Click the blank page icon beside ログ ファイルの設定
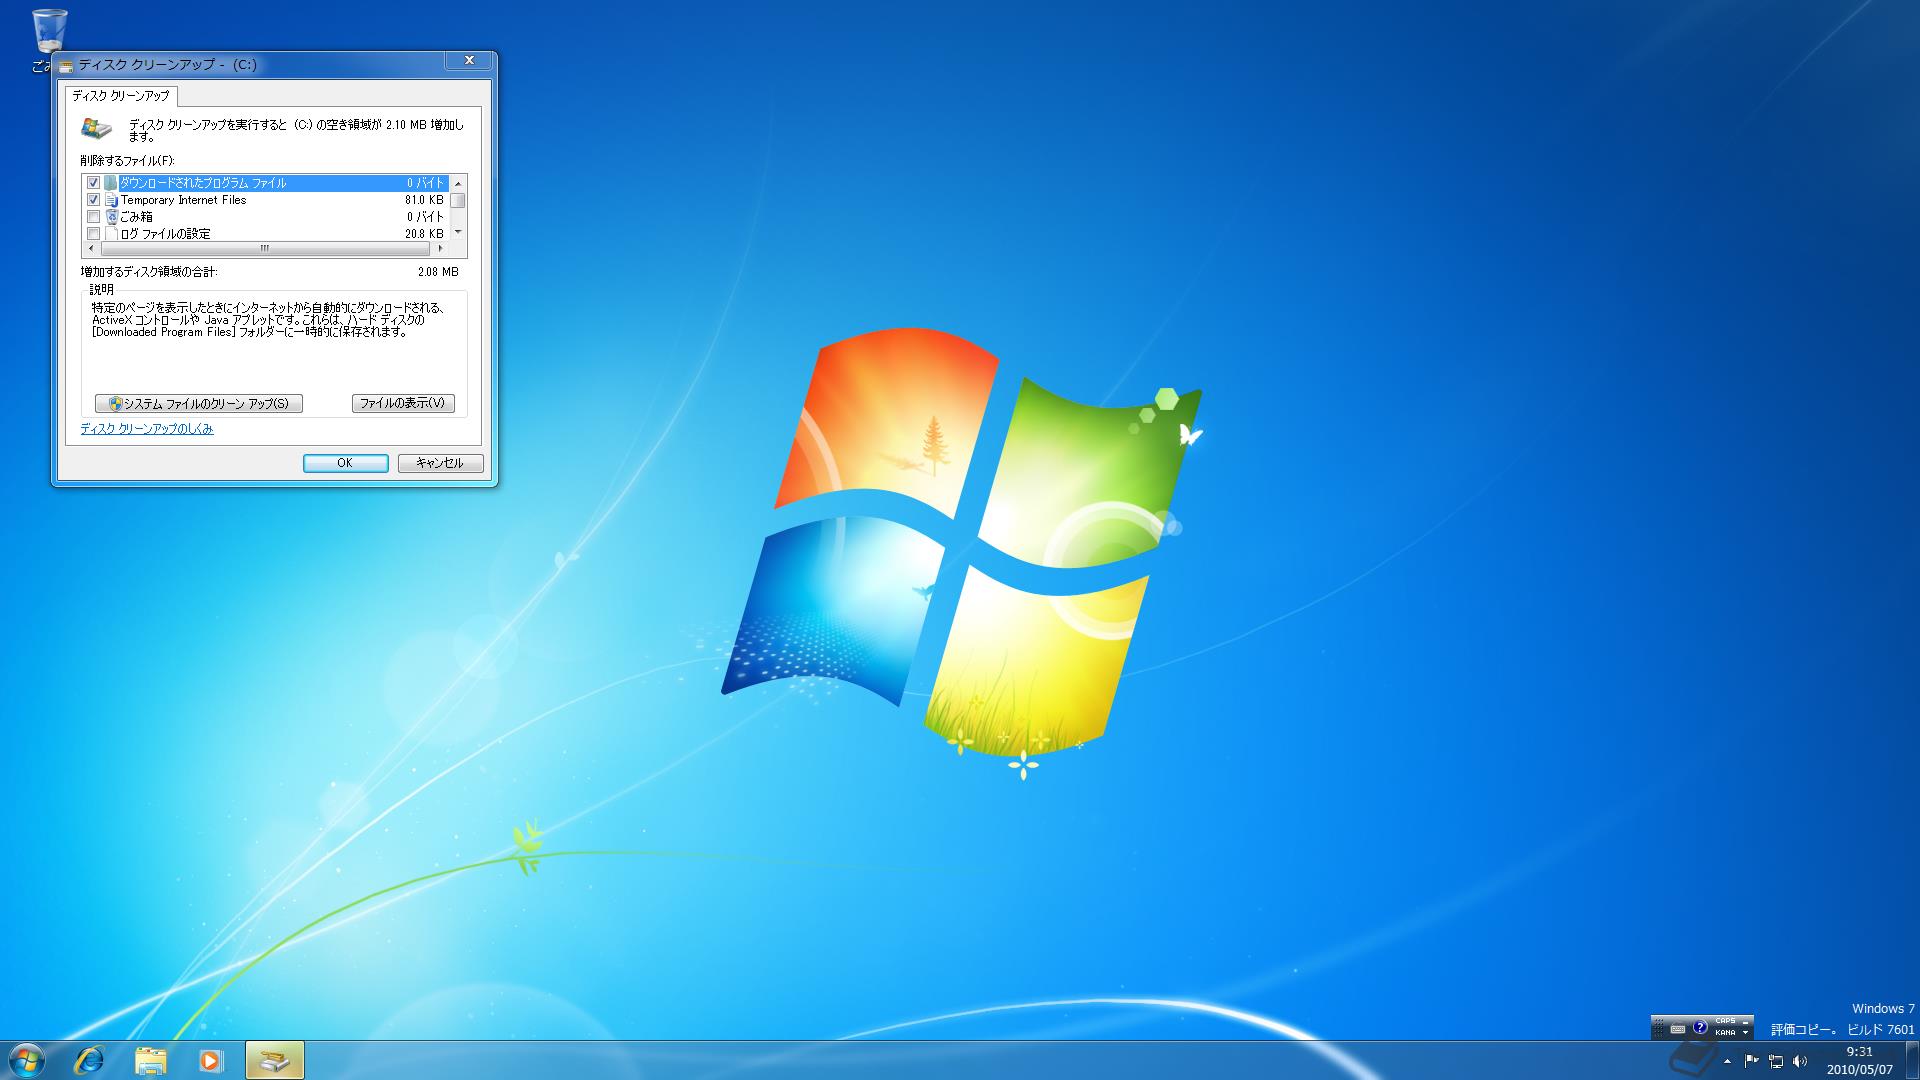Viewport: 1920px width, 1080px height. coord(111,234)
